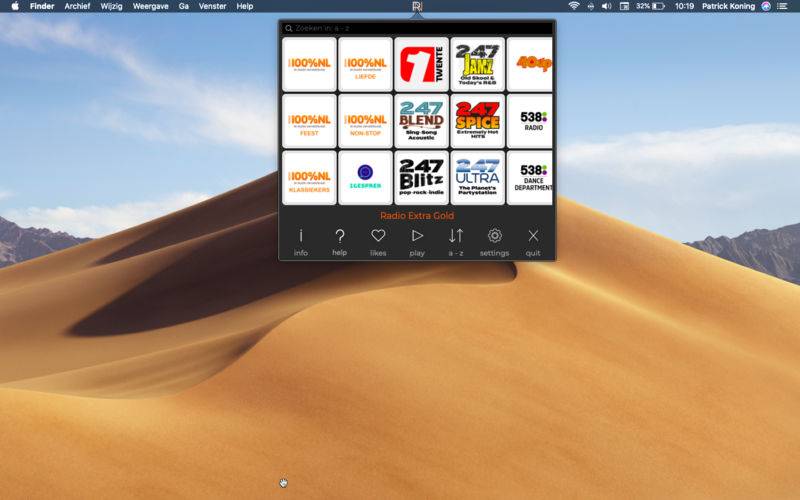Click the radio app menu bar icon

[417, 6]
